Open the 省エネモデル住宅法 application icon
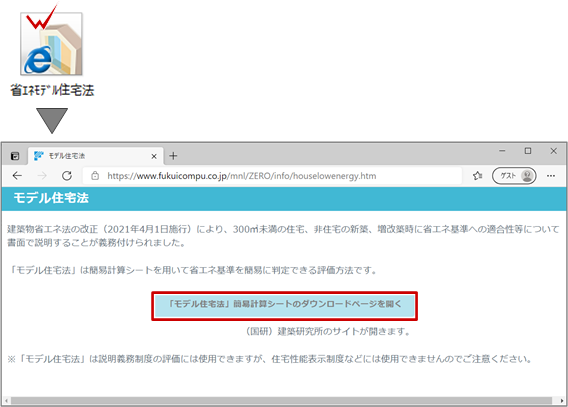Image resolution: width=568 pixels, height=407 pixels. tap(51, 44)
